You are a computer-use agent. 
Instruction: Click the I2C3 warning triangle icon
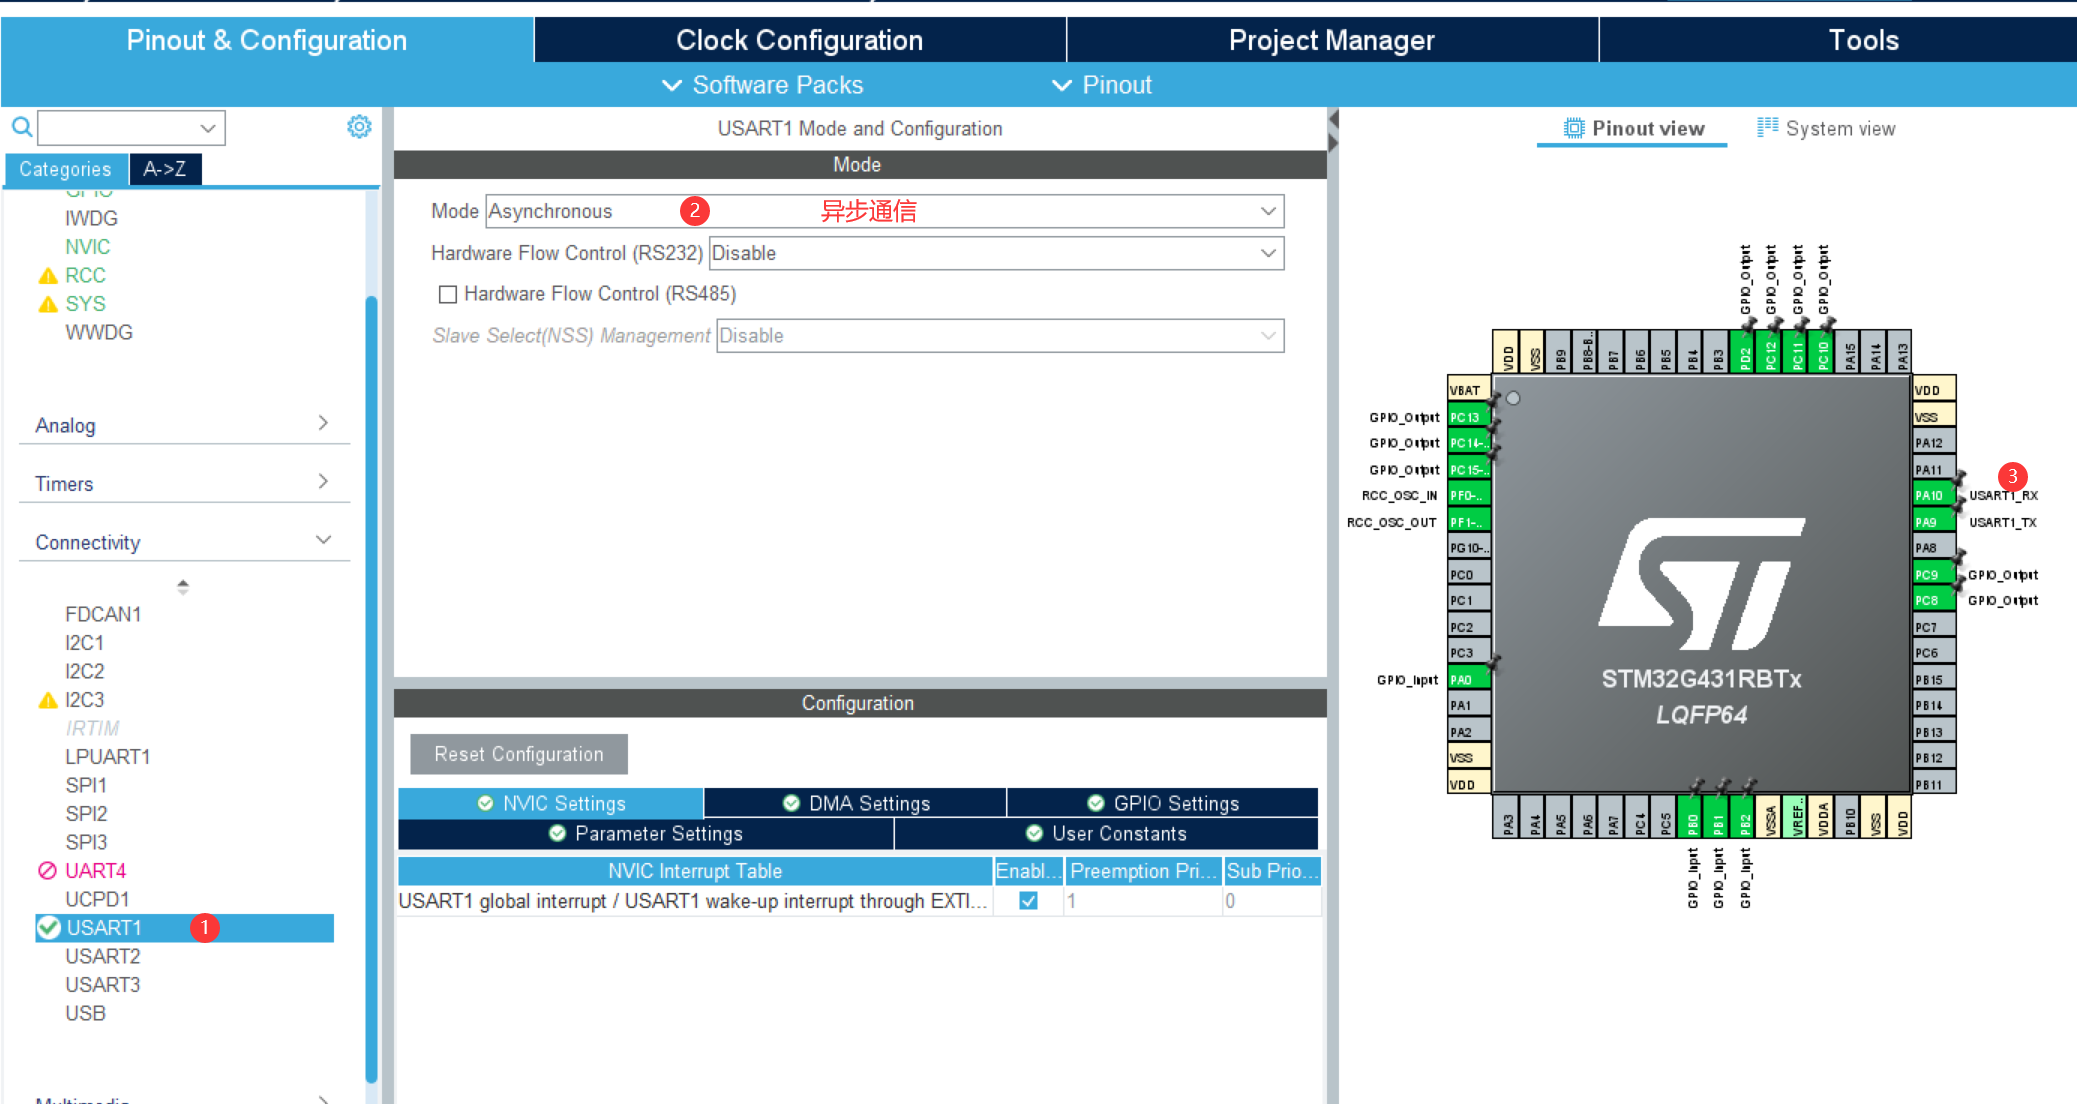tap(47, 700)
